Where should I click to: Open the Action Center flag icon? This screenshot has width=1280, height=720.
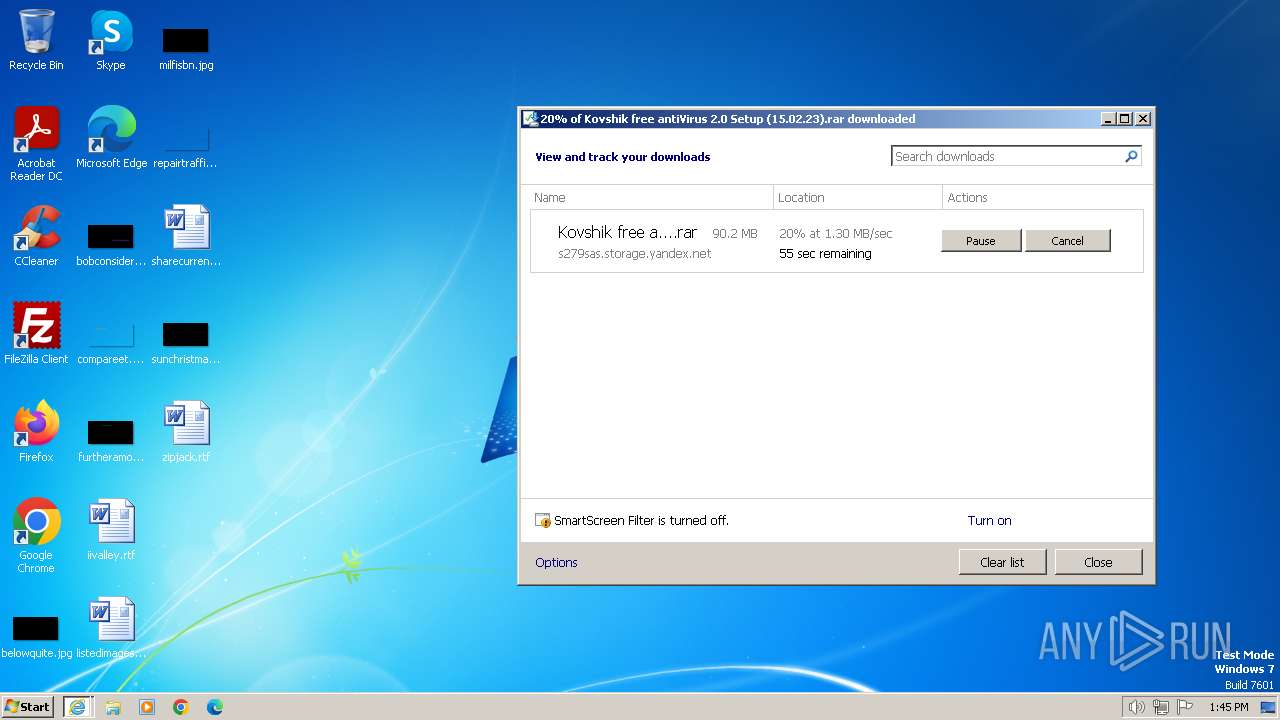coord(1185,707)
